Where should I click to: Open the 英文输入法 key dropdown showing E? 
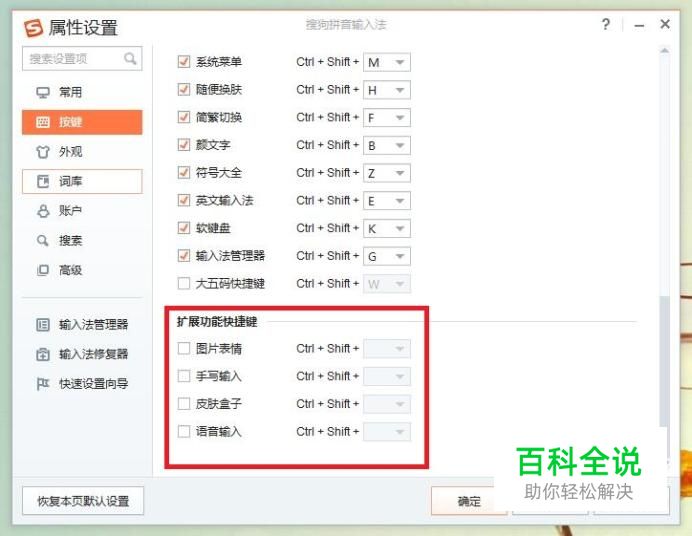[x=387, y=201]
